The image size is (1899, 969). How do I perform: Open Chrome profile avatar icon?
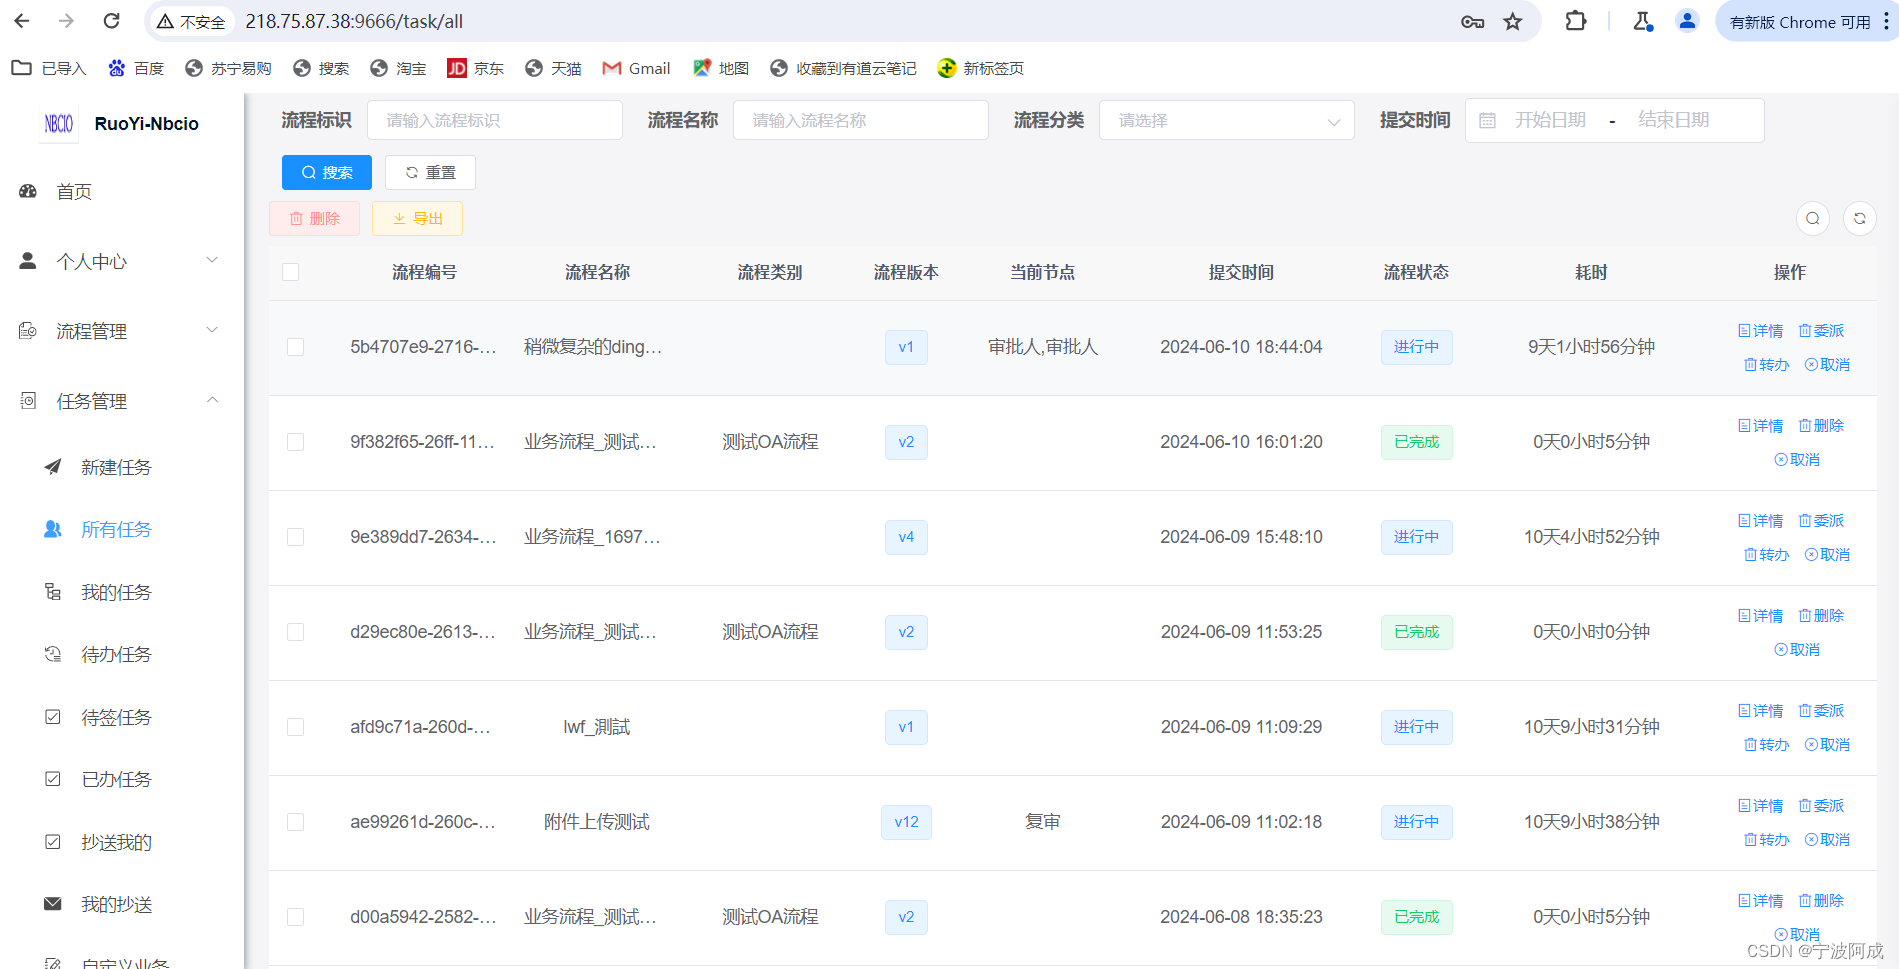(1687, 21)
